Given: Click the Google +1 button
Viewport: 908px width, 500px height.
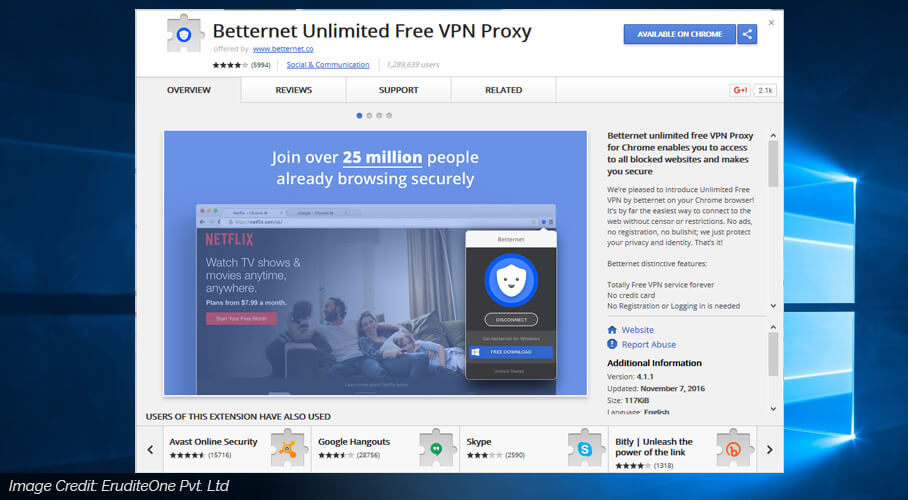Looking at the screenshot, I should [740, 90].
